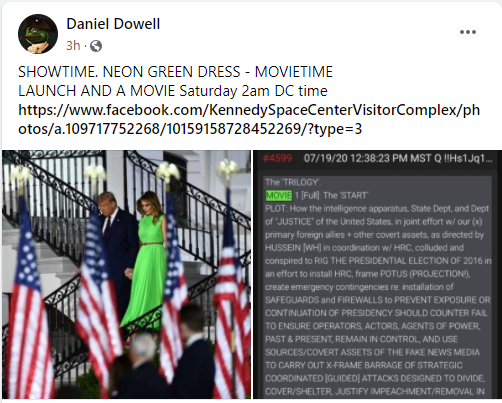Viewport: 502px width, 403px height.
Task: Click the gray-haired man at photo bottom
Action: point(142,367)
